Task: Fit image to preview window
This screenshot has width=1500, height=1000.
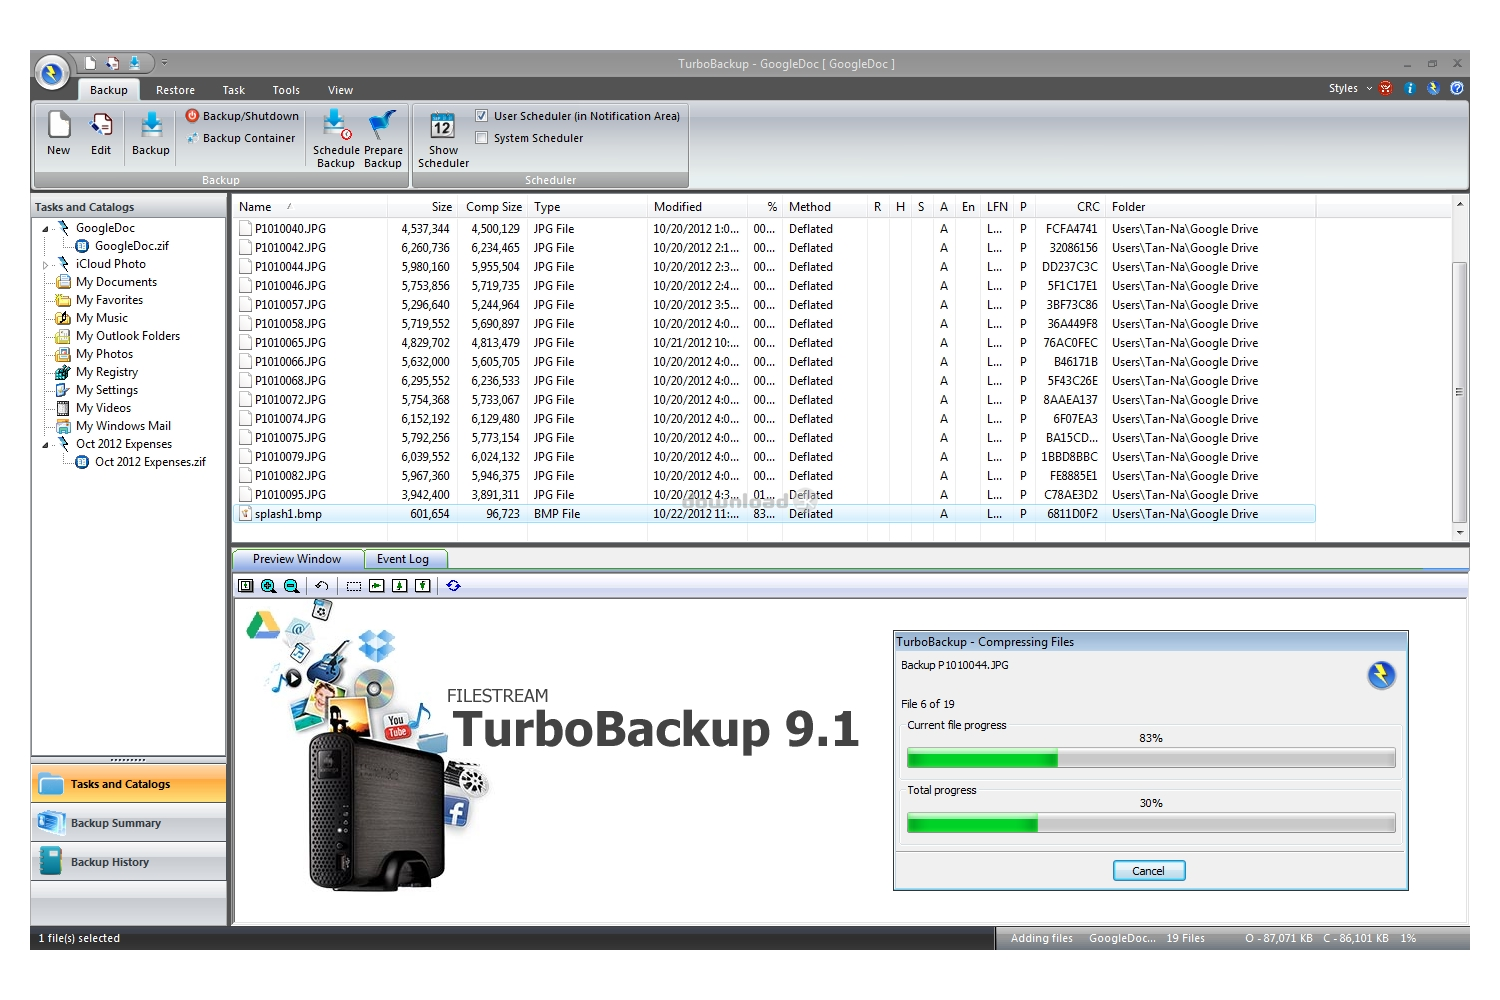Action: point(246,586)
